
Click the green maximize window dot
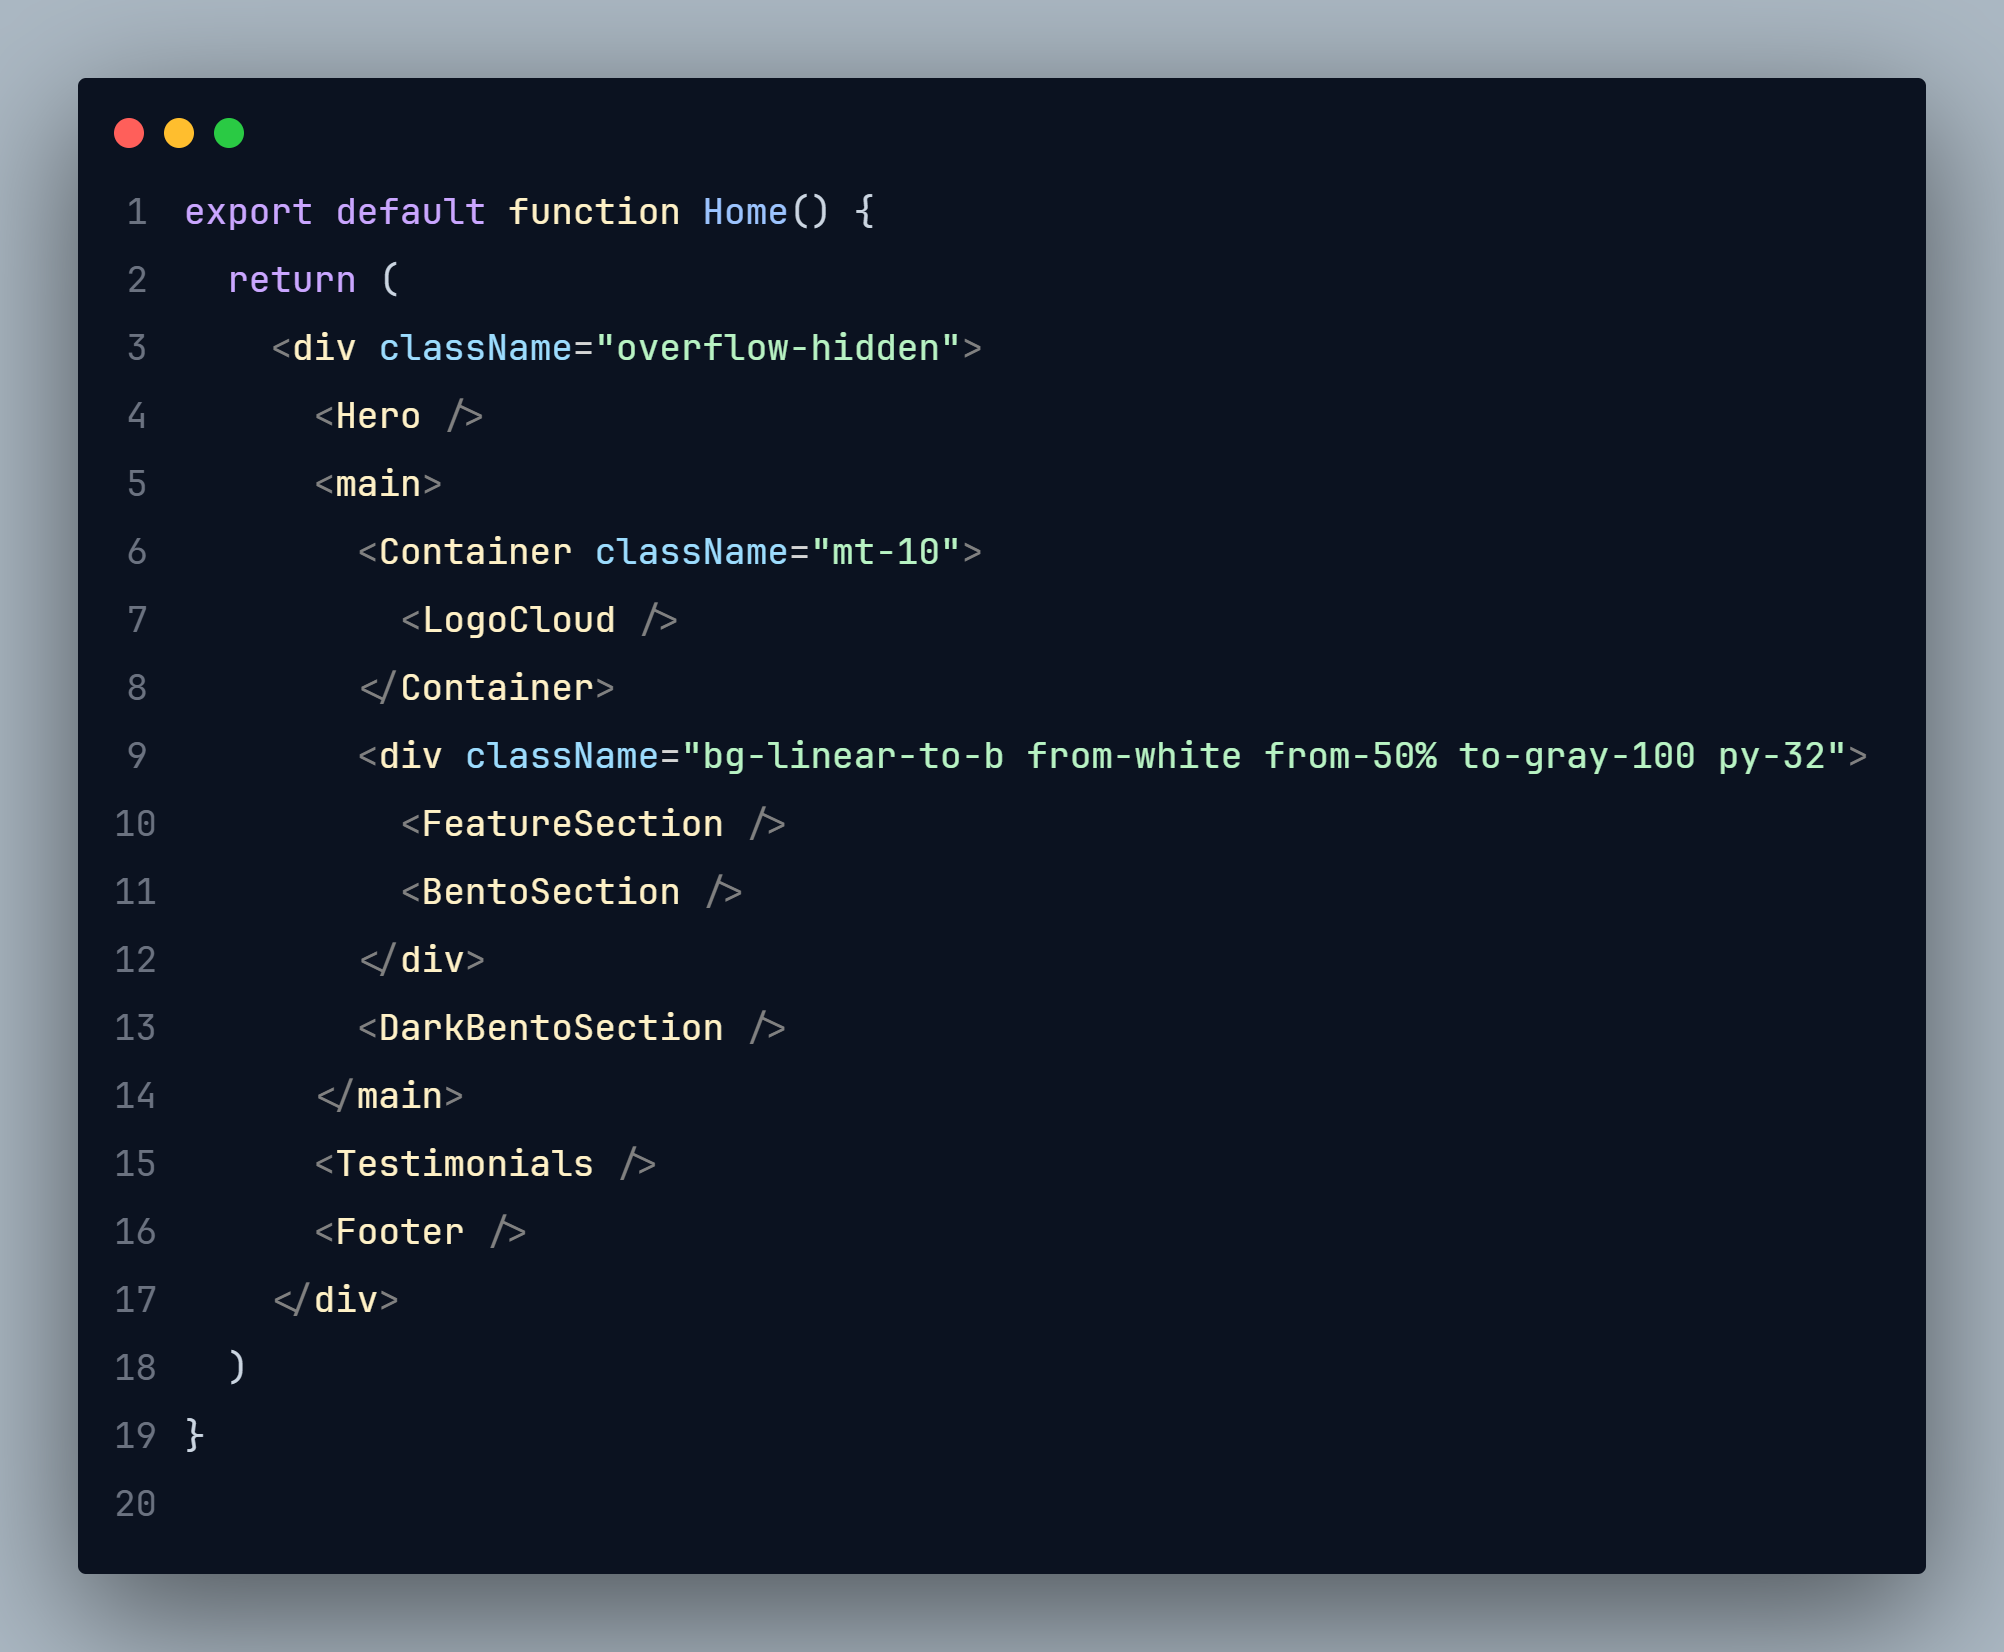pos(229,133)
